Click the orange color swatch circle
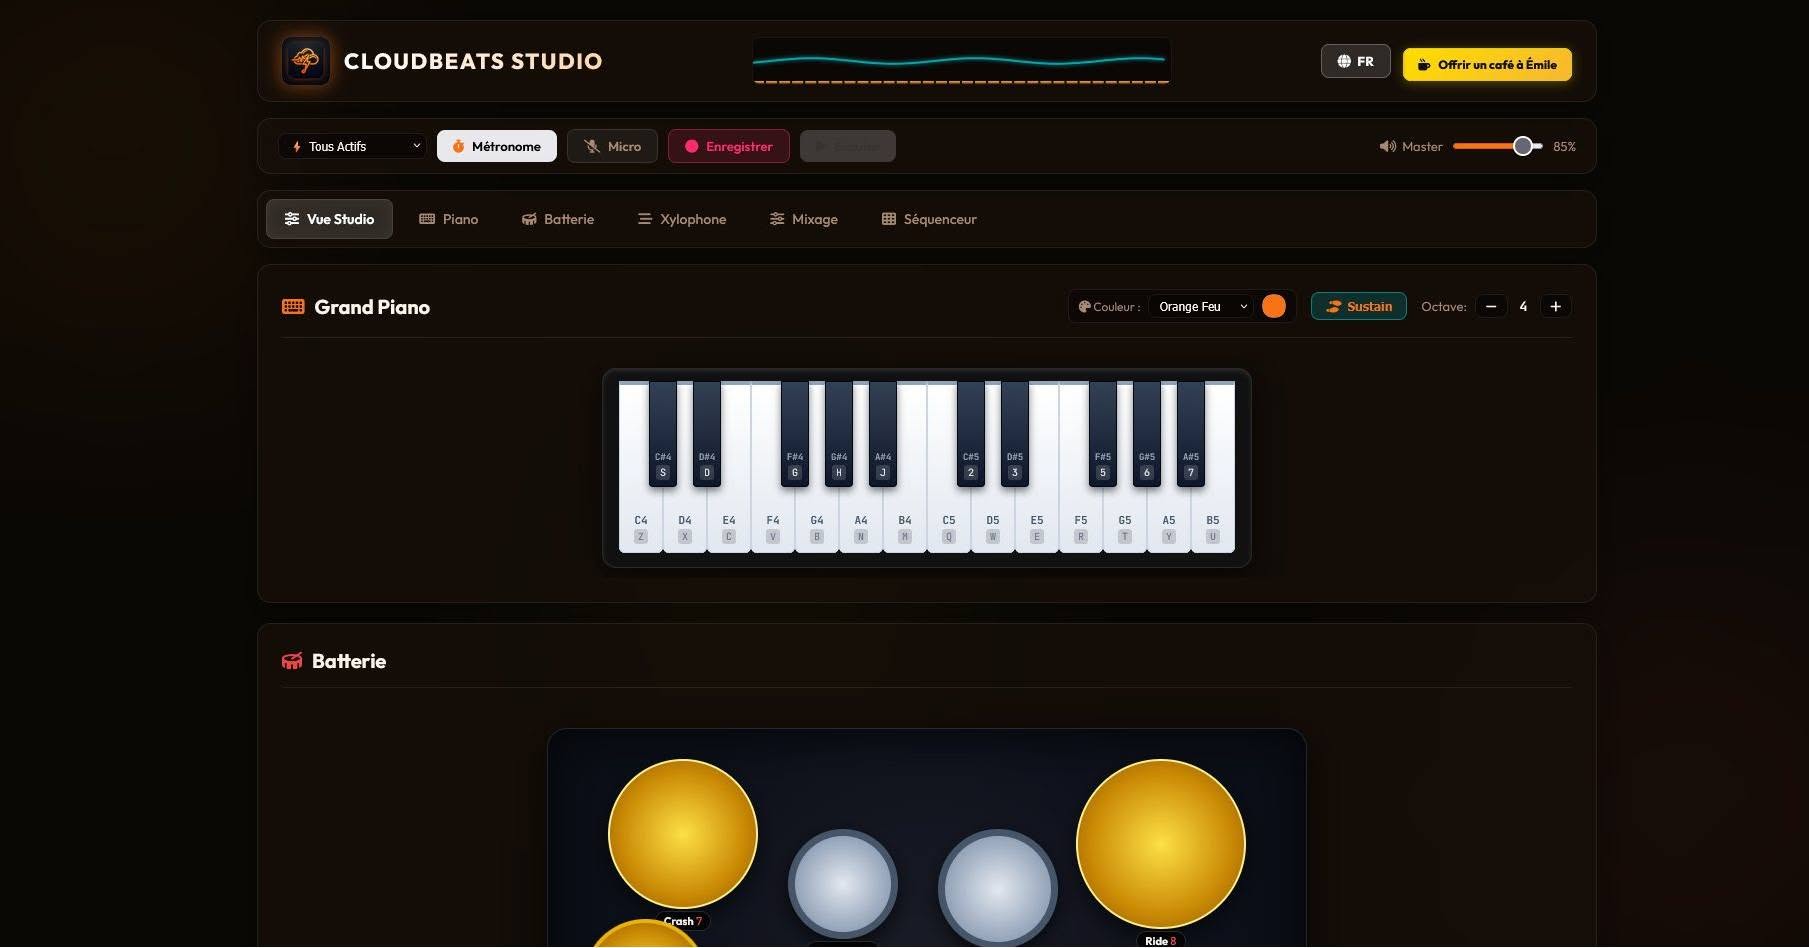1809x948 pixels. point(1274,306)
